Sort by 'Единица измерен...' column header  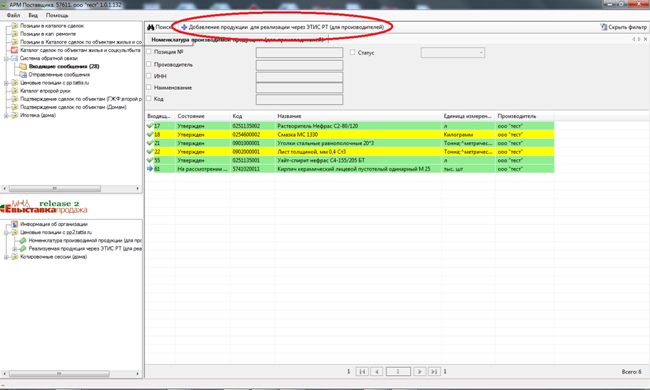click(x=468, y=116)
